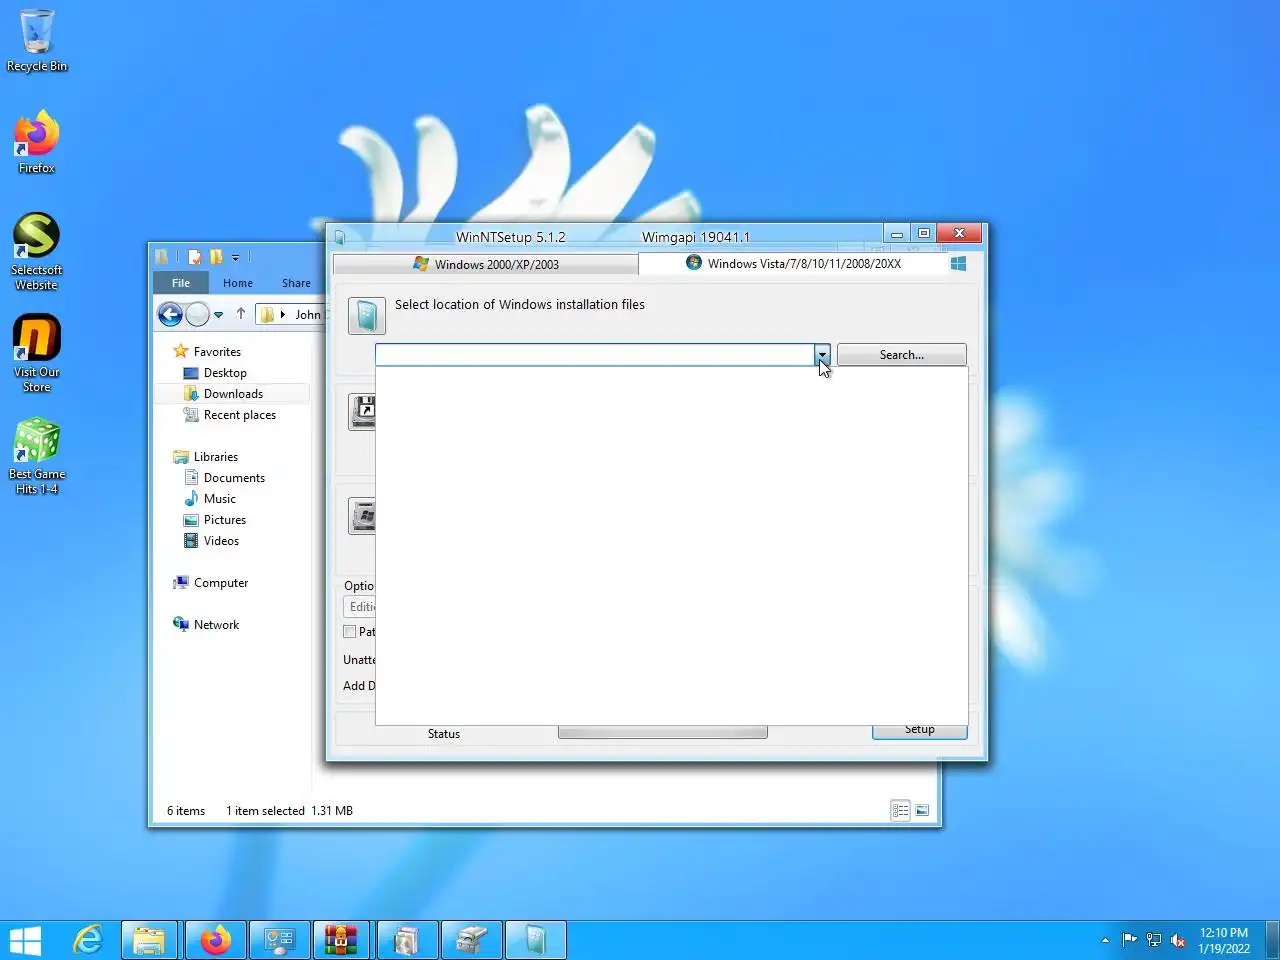The height and width of the screenshot is (960, 1280).
Task: Select Downloads in Explorer navigation pane
Action: pos(233,393)
